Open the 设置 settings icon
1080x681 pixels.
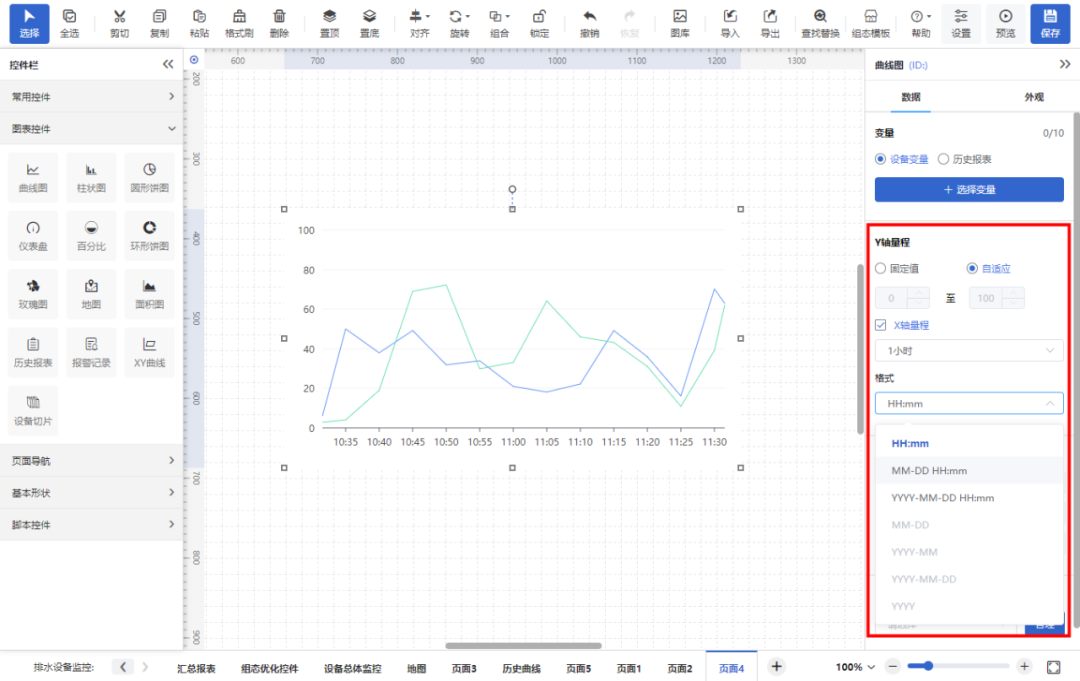[x=960, y=23]
